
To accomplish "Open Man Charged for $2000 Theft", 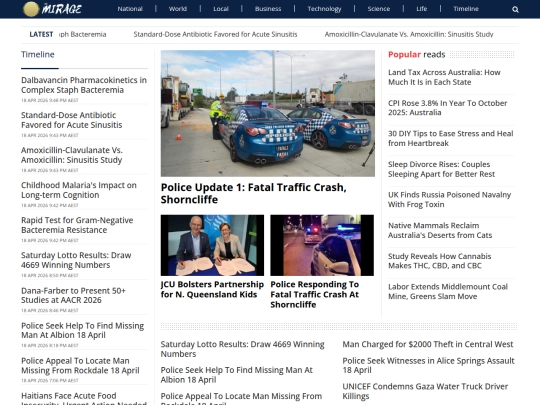I will coord(428,344).
